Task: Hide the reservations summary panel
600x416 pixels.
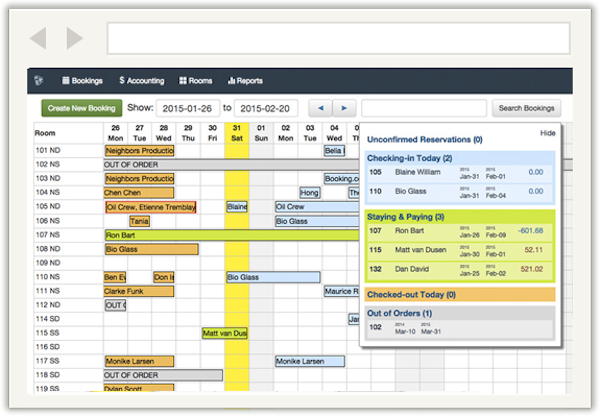Action: pos(547,133)
